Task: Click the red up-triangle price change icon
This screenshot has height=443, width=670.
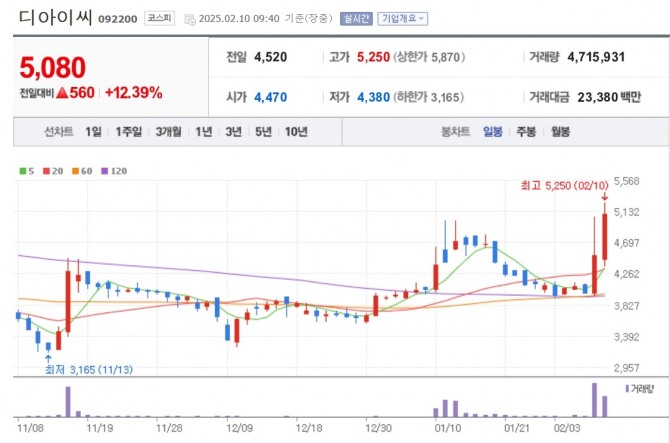Action: click(60, 92)
